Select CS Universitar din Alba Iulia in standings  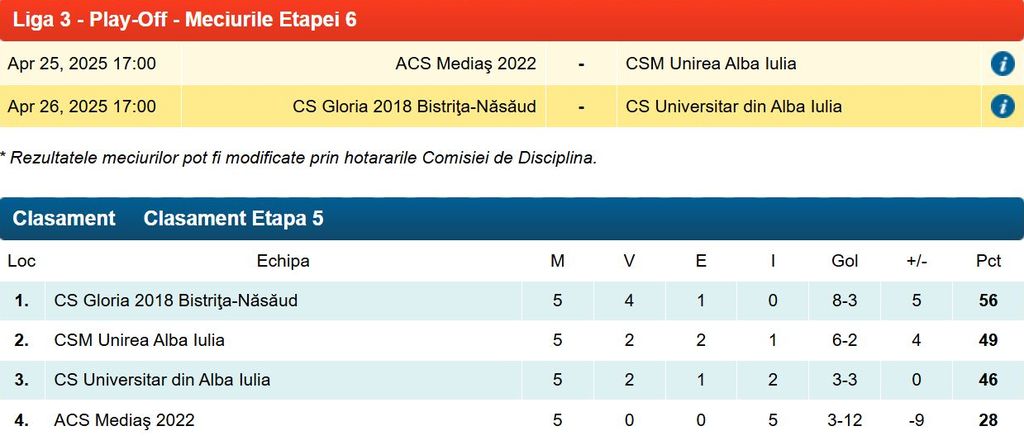[x=162, y=380]
